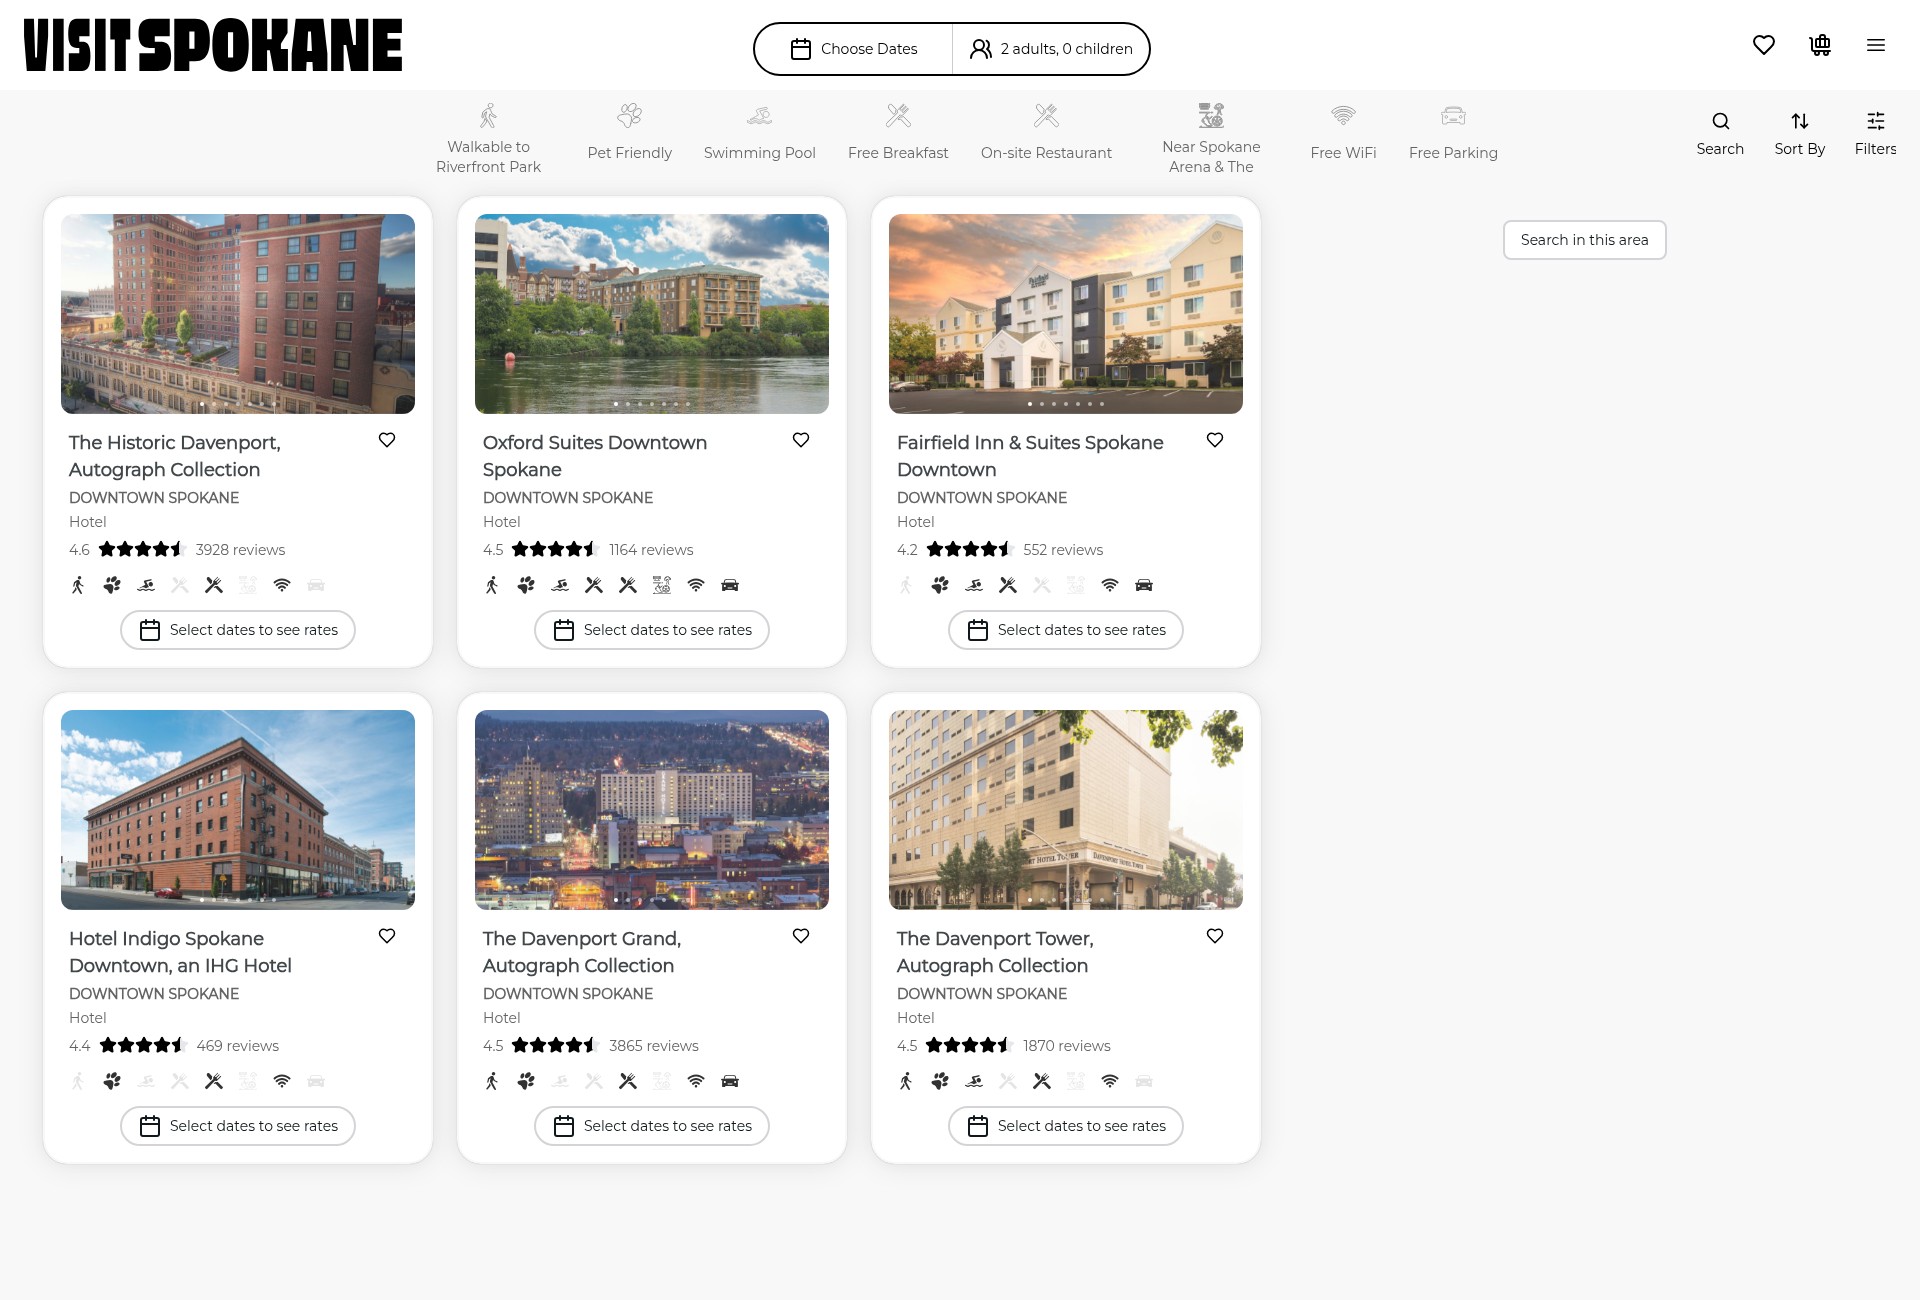This screenshot has height=1300, width=1920.
Task: Click the walking icon on Historic Davenport card
Action: click(x=78, y=585)
